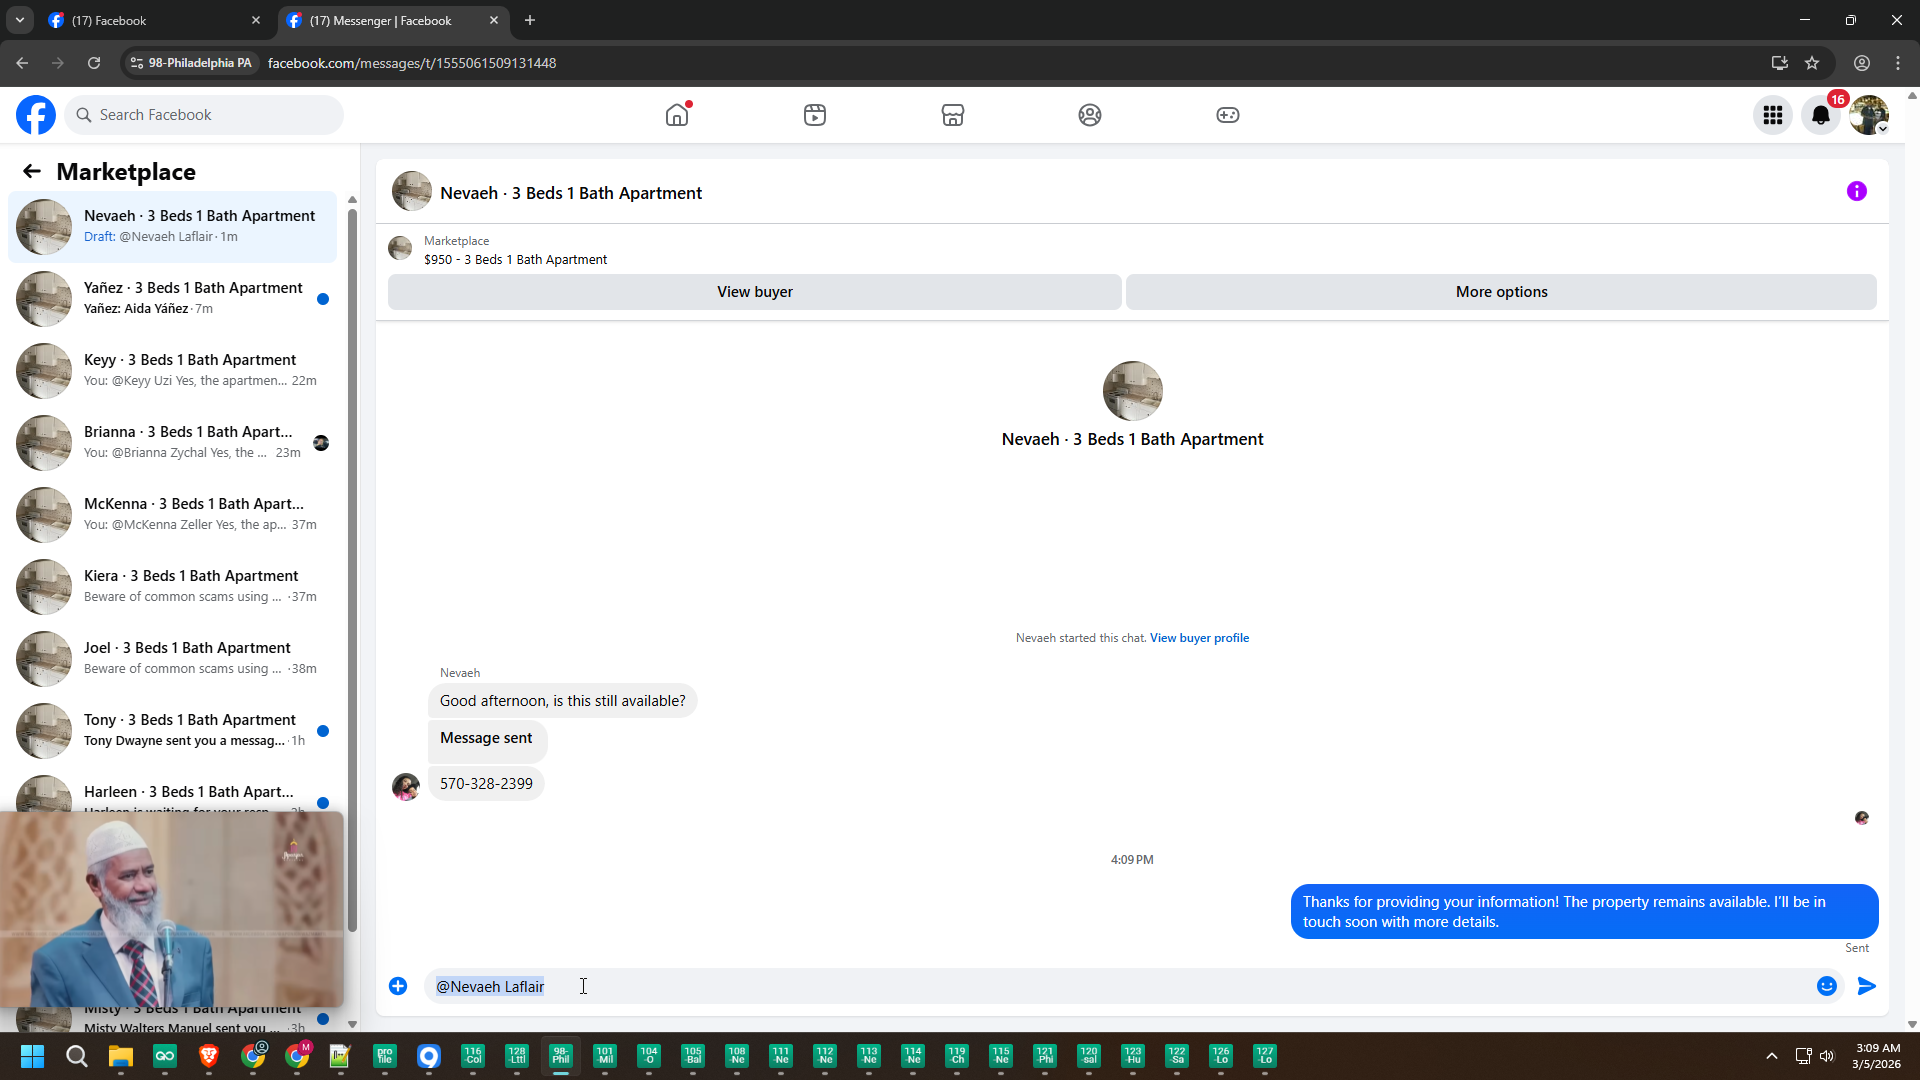Close the (17) Facebook tab
The image size is (1920, 1080).
[256, 20]
